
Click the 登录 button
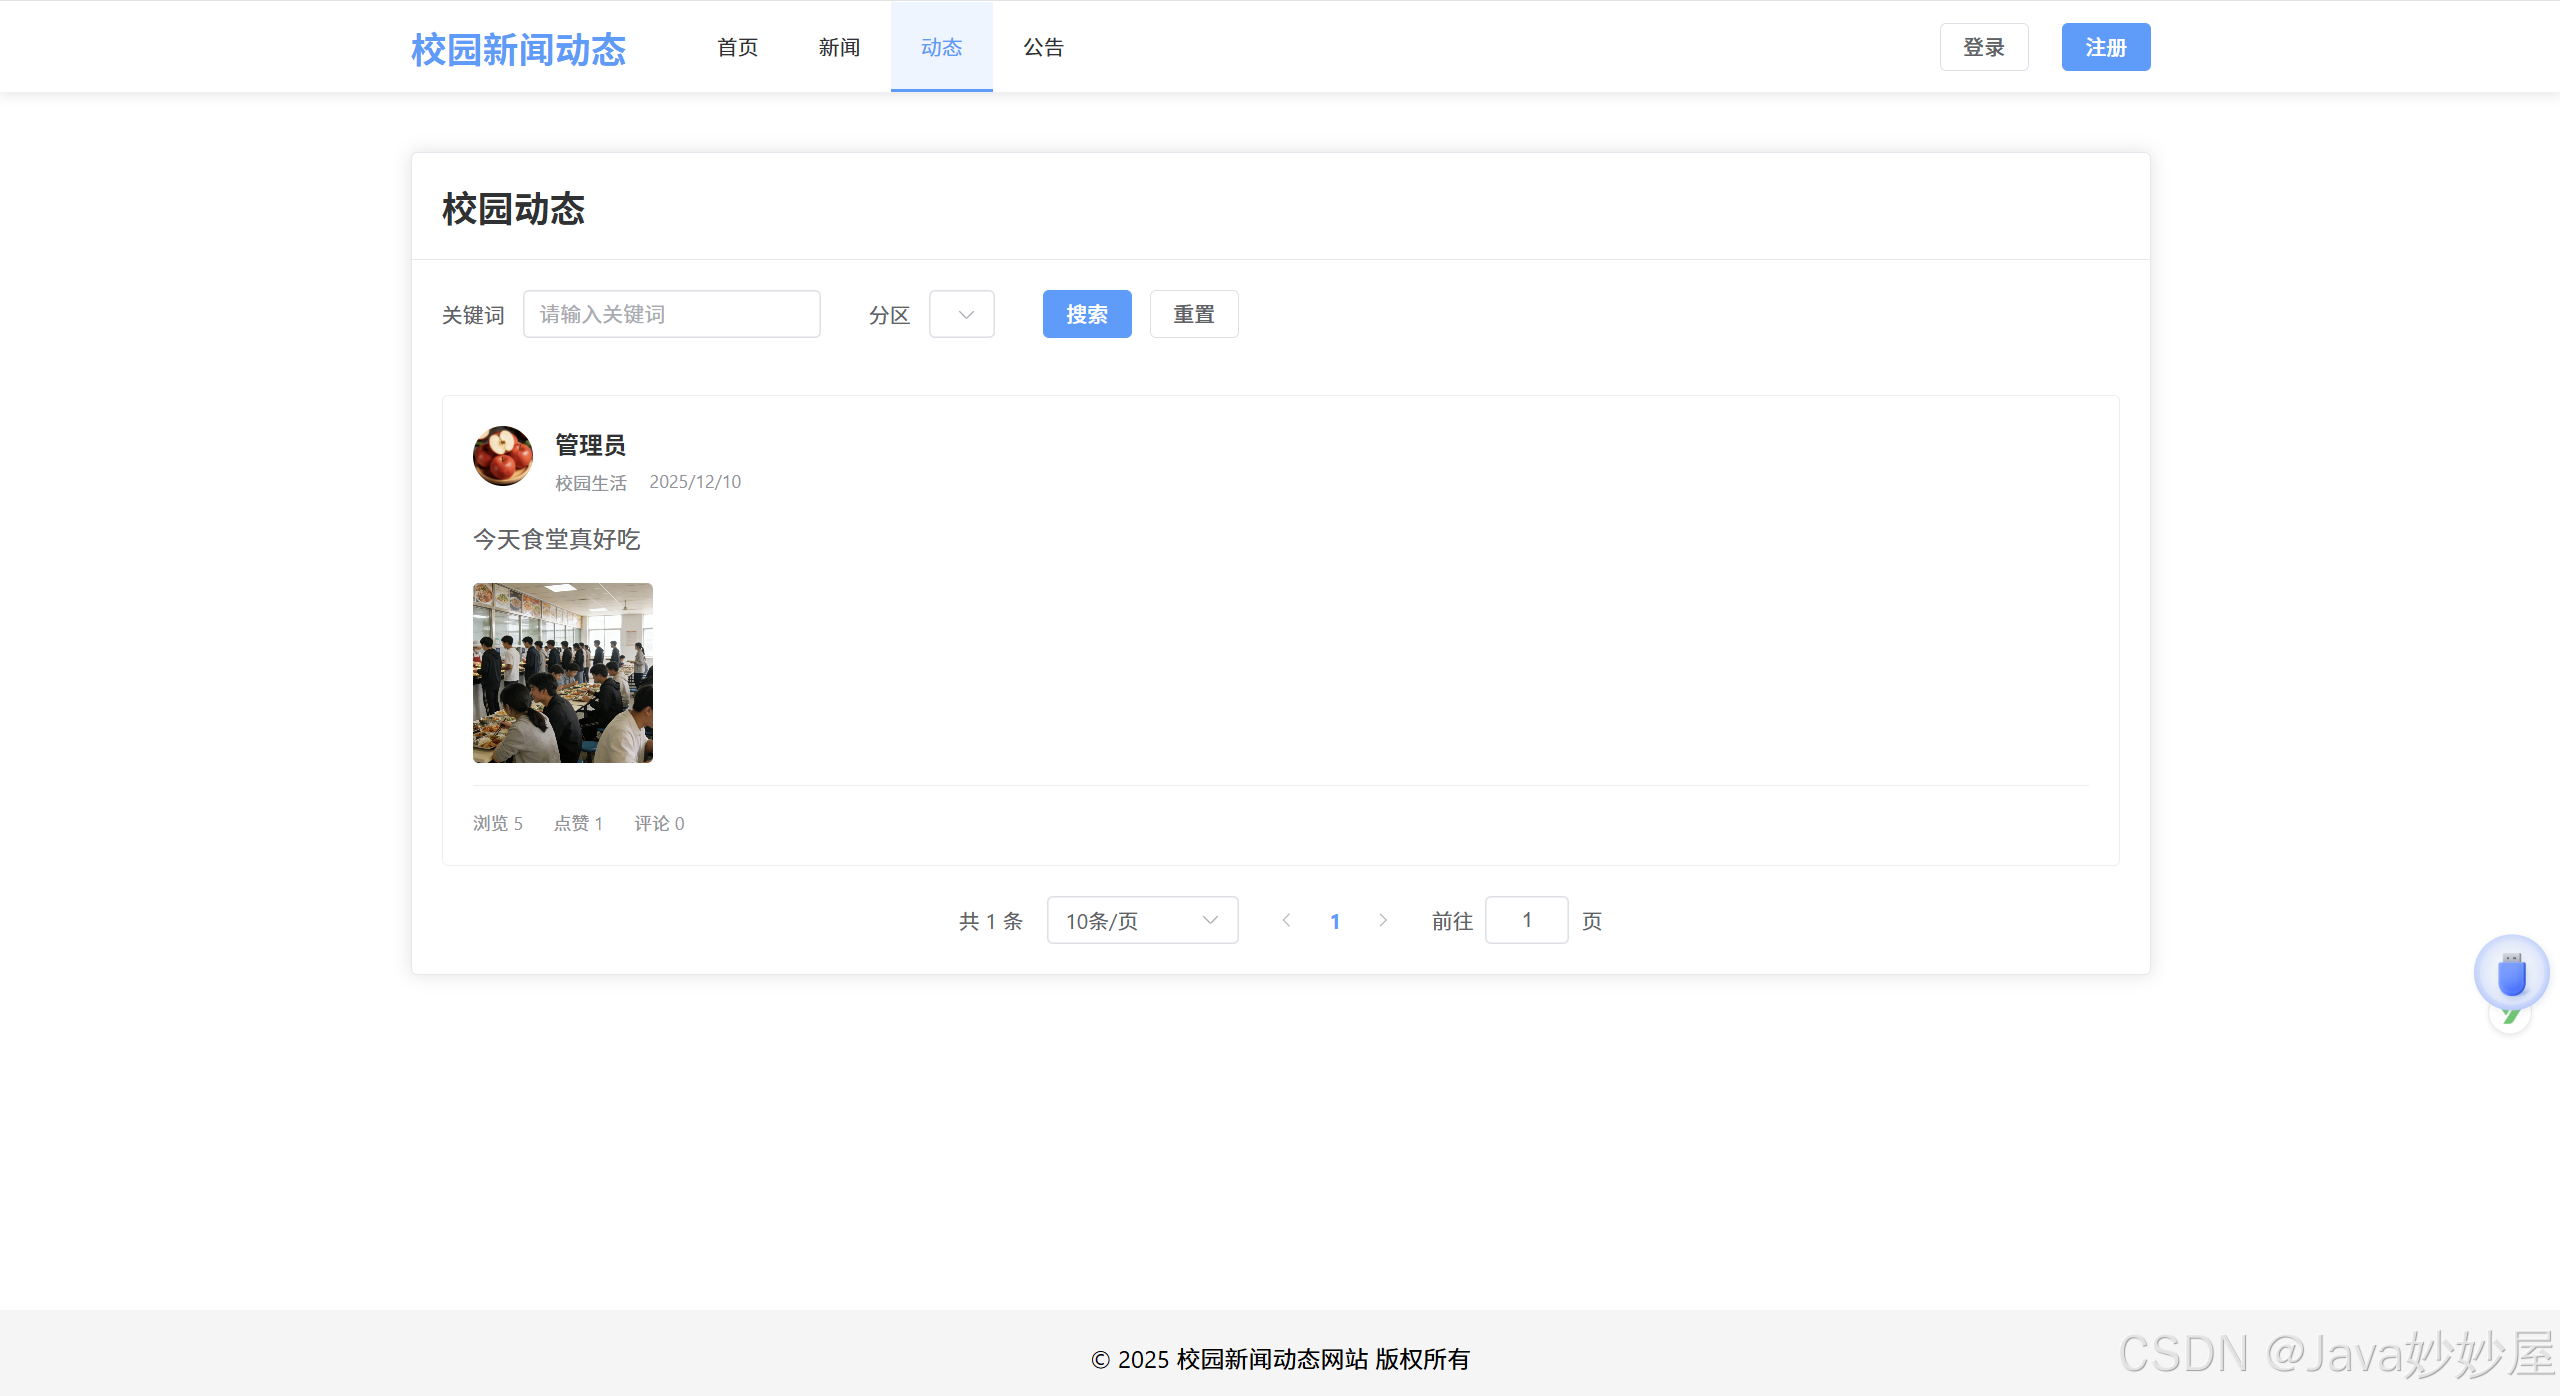click(1983, 47)
